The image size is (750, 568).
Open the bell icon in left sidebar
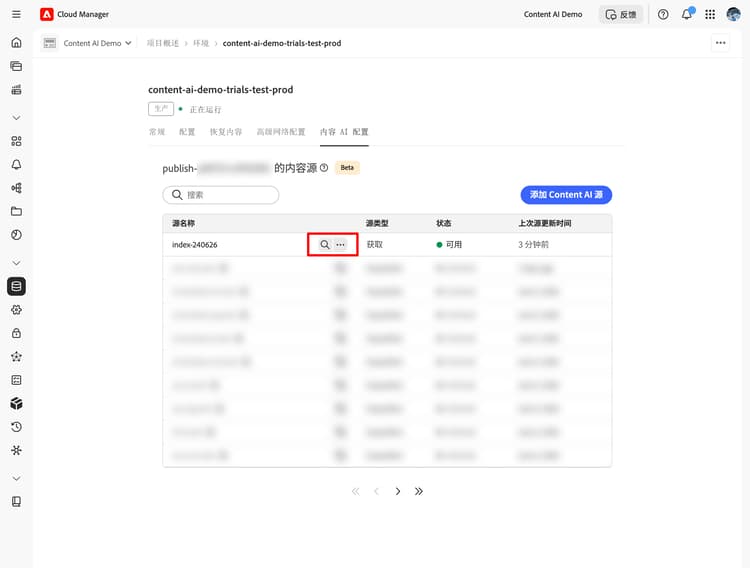(16, 165)
